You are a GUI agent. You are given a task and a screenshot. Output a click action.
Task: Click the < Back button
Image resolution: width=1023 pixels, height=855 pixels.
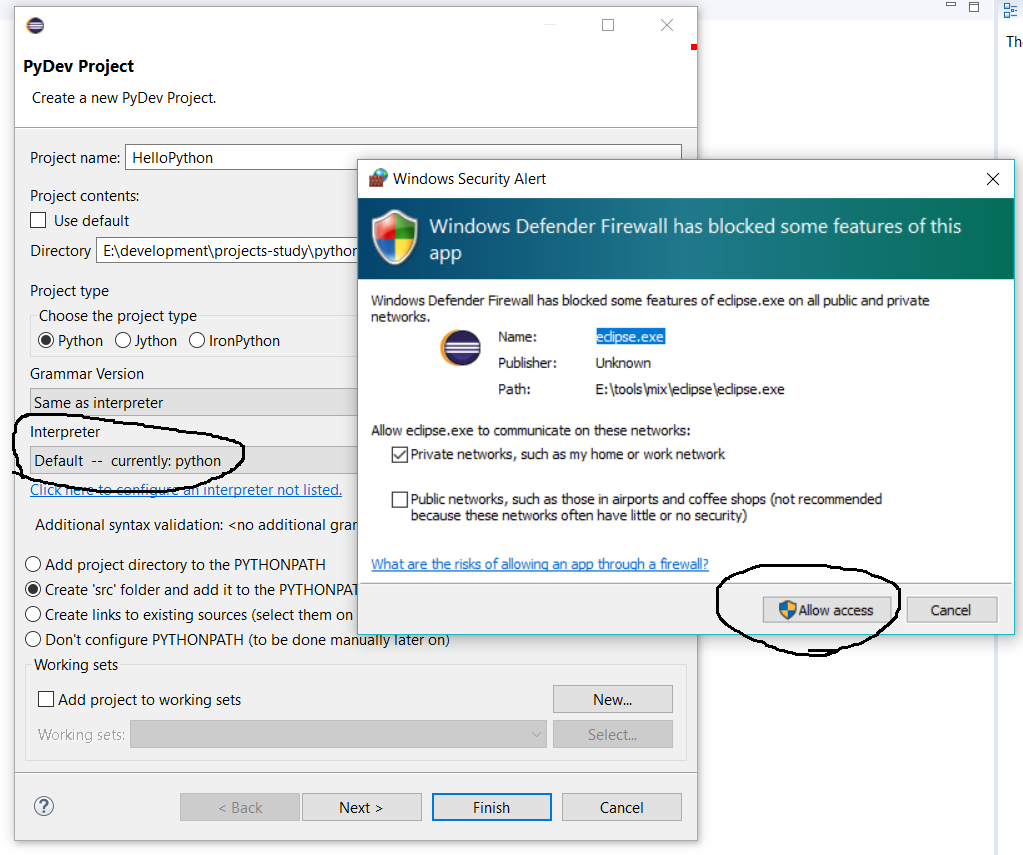click(240, 807)
